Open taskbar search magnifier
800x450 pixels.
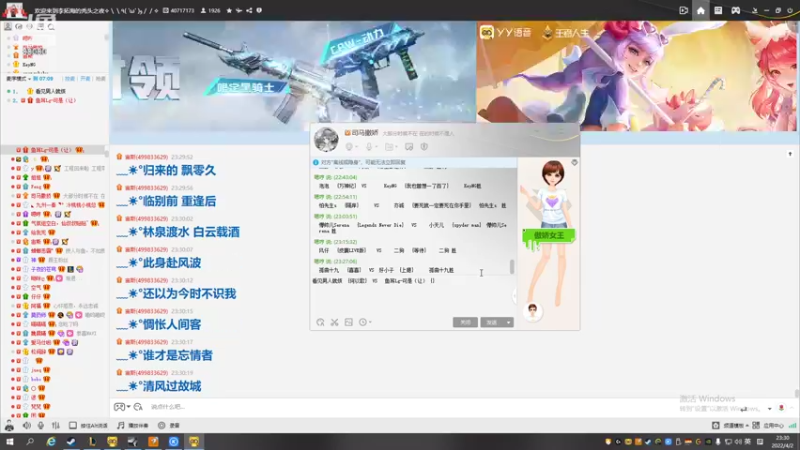pos(30,441)
